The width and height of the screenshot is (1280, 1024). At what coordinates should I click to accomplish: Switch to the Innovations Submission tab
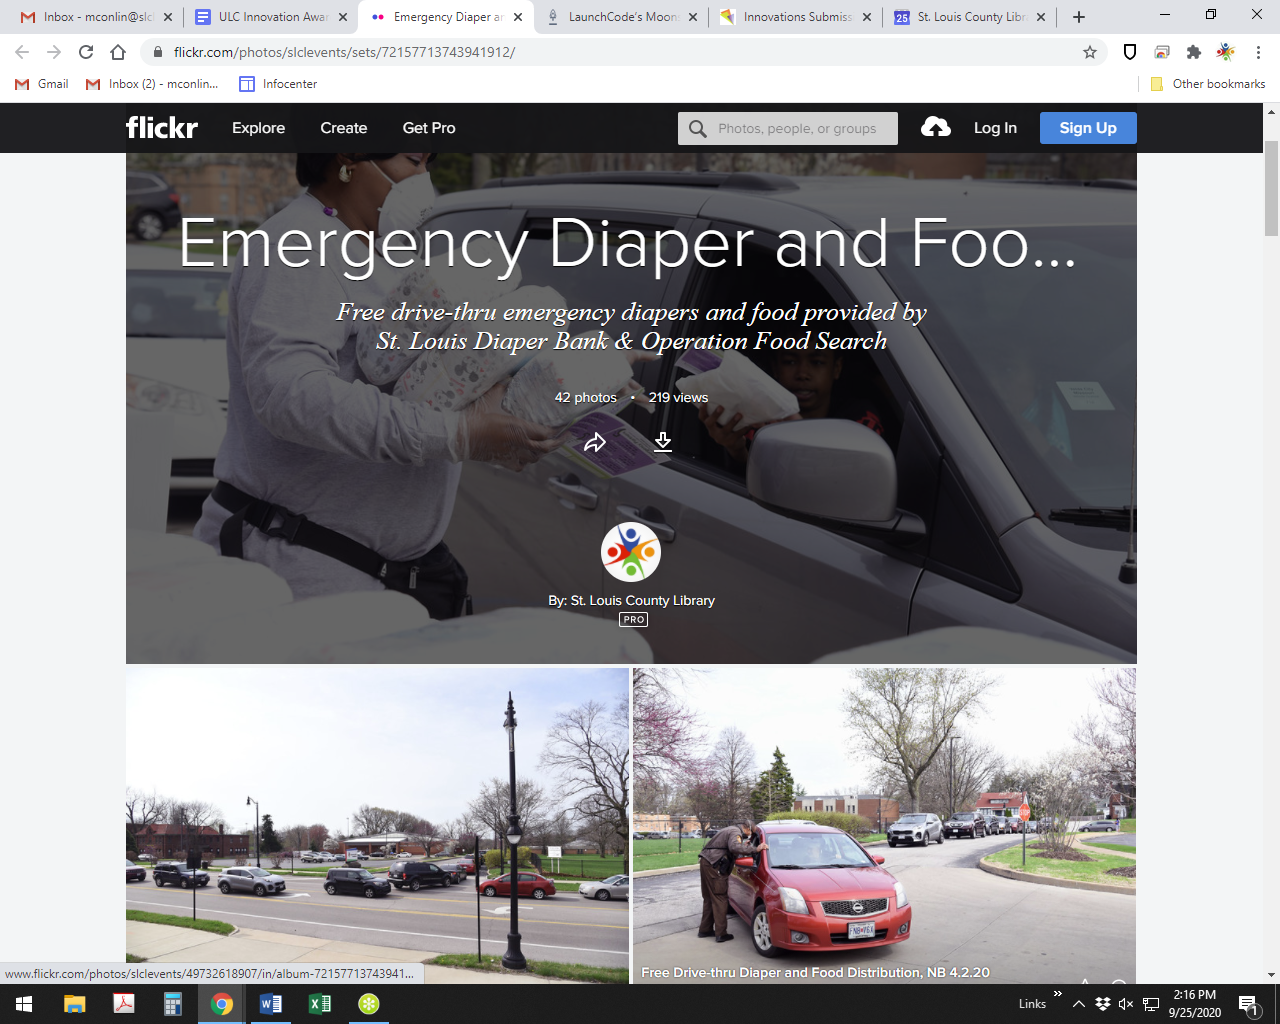click(795, 17)
